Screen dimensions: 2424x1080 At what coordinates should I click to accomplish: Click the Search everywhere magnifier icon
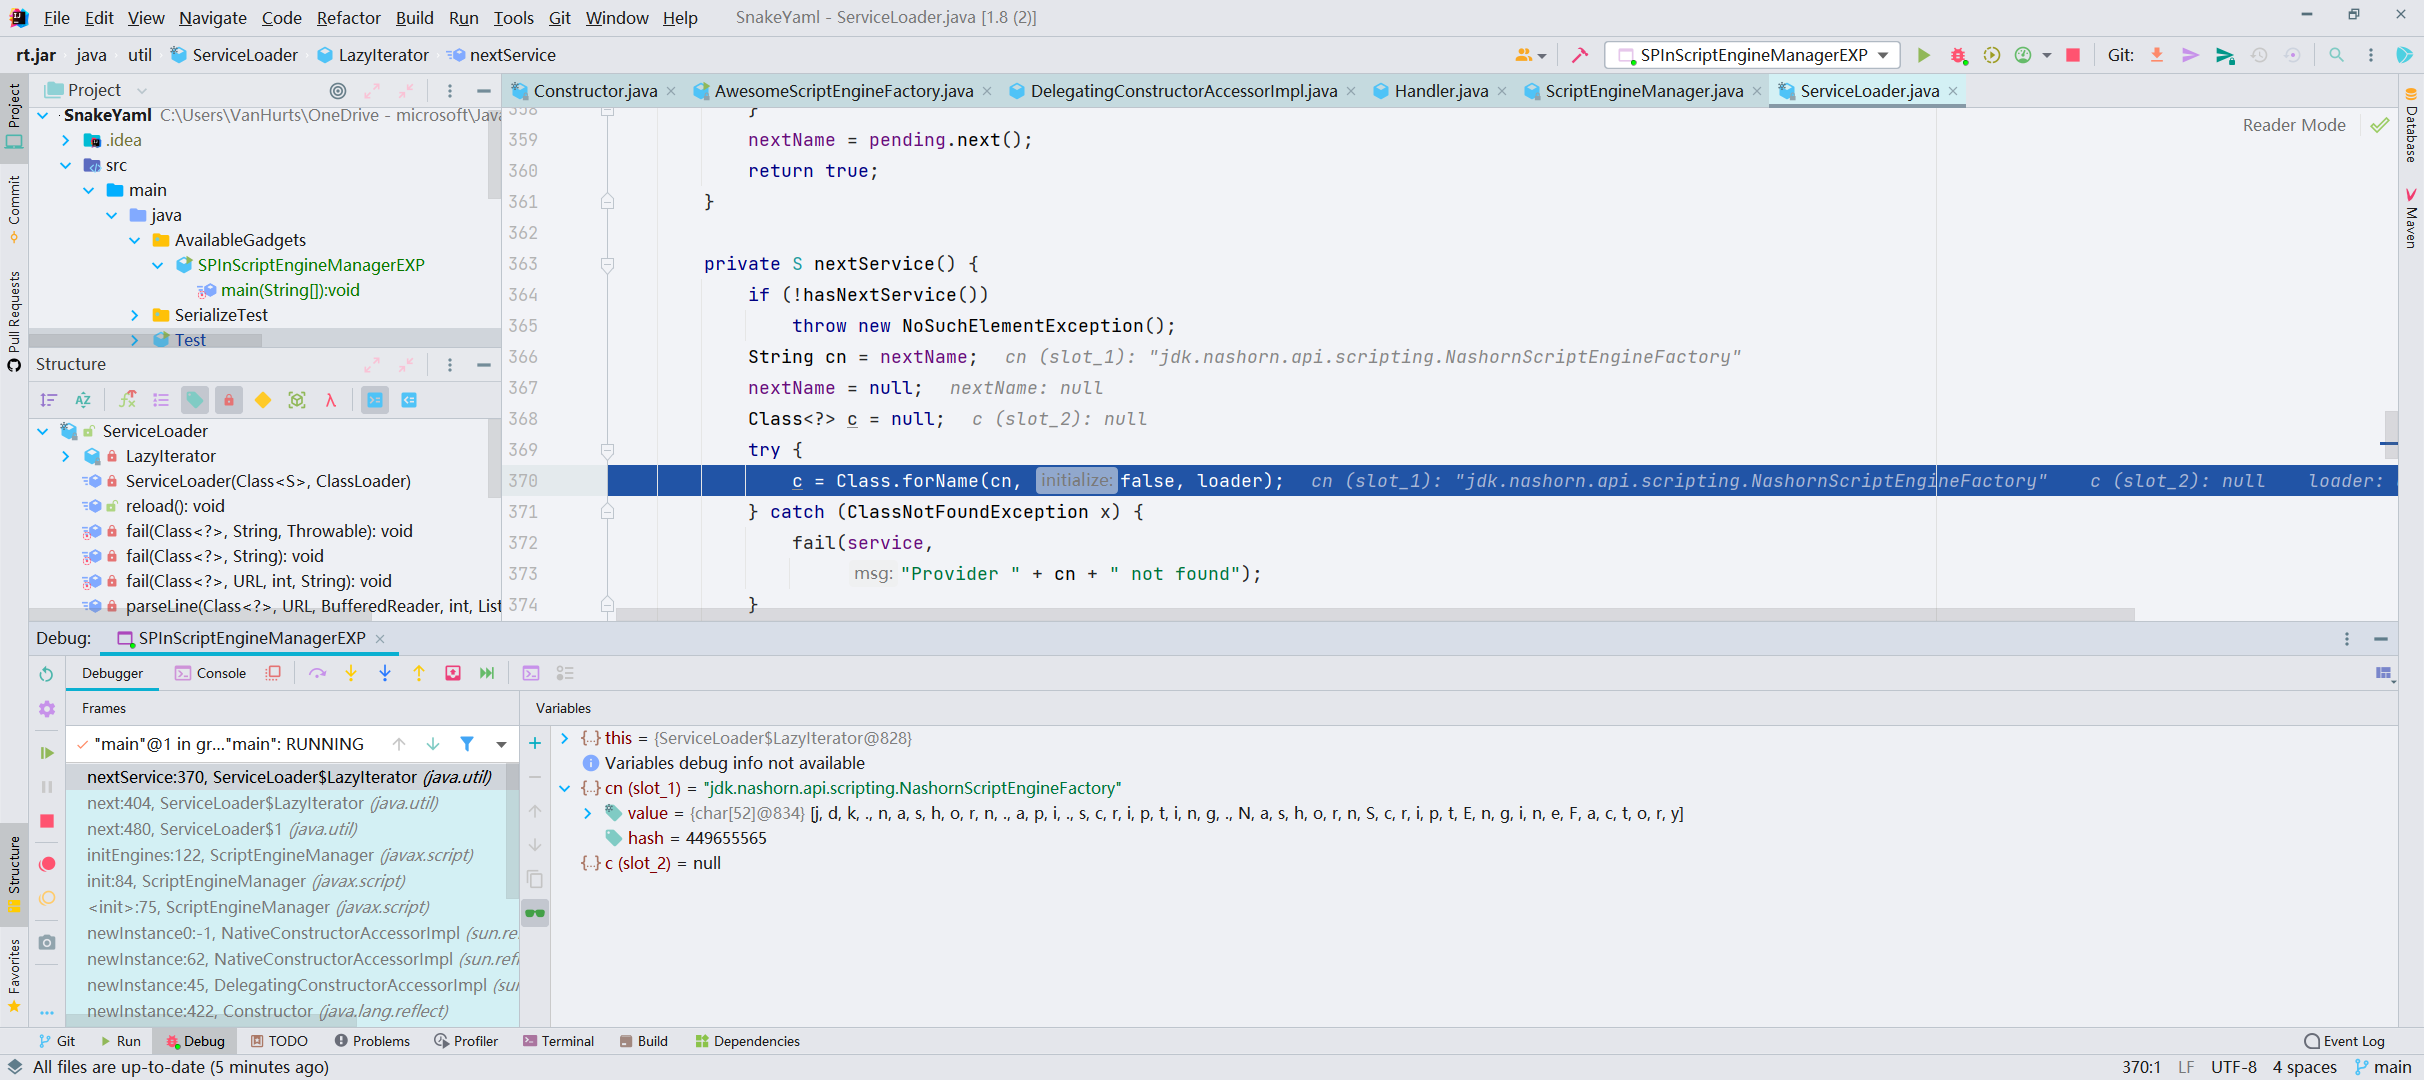2337,55
